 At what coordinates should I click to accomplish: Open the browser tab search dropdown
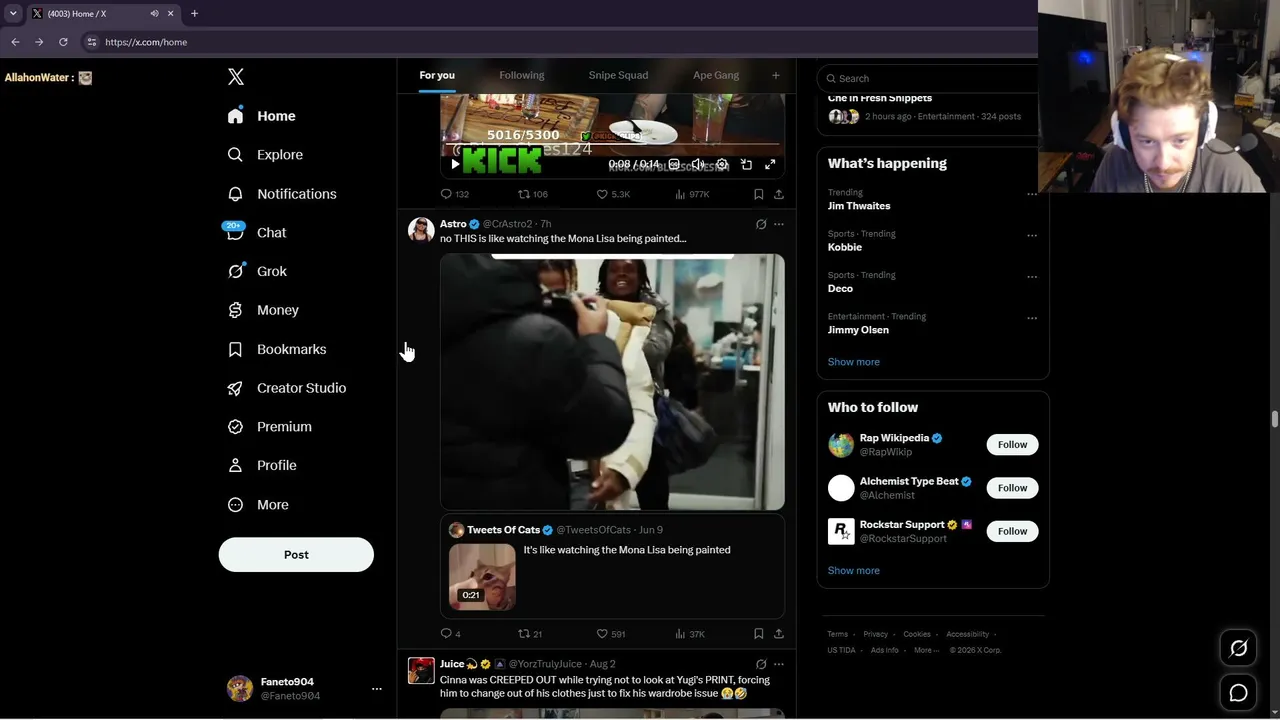tap(13, 14)
